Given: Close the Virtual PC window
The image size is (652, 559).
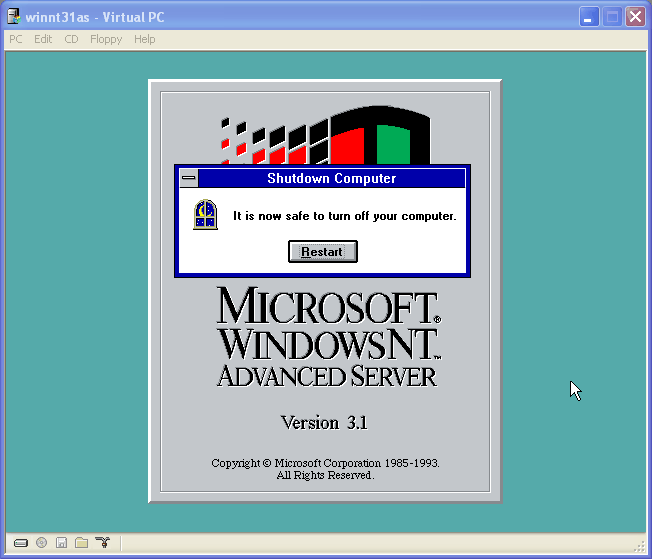Looking at the screenshot, I should click(635, 17).
